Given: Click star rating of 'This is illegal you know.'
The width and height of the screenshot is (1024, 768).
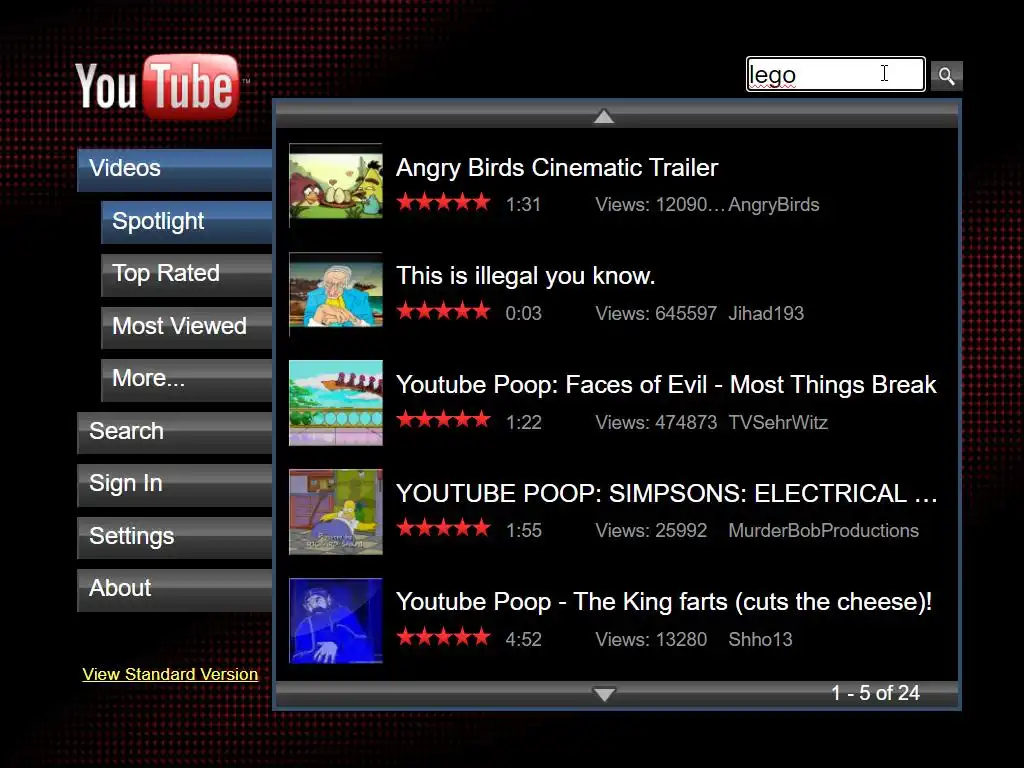Looking at the screenshot, I should click(x=443, y=311).
